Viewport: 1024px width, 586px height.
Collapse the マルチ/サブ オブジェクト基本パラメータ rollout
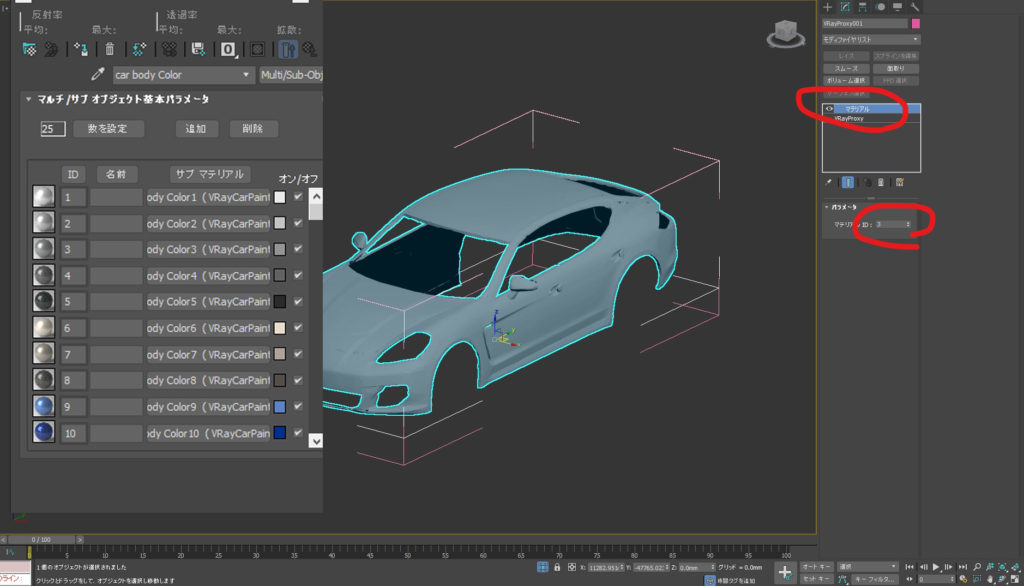point(28,99)
